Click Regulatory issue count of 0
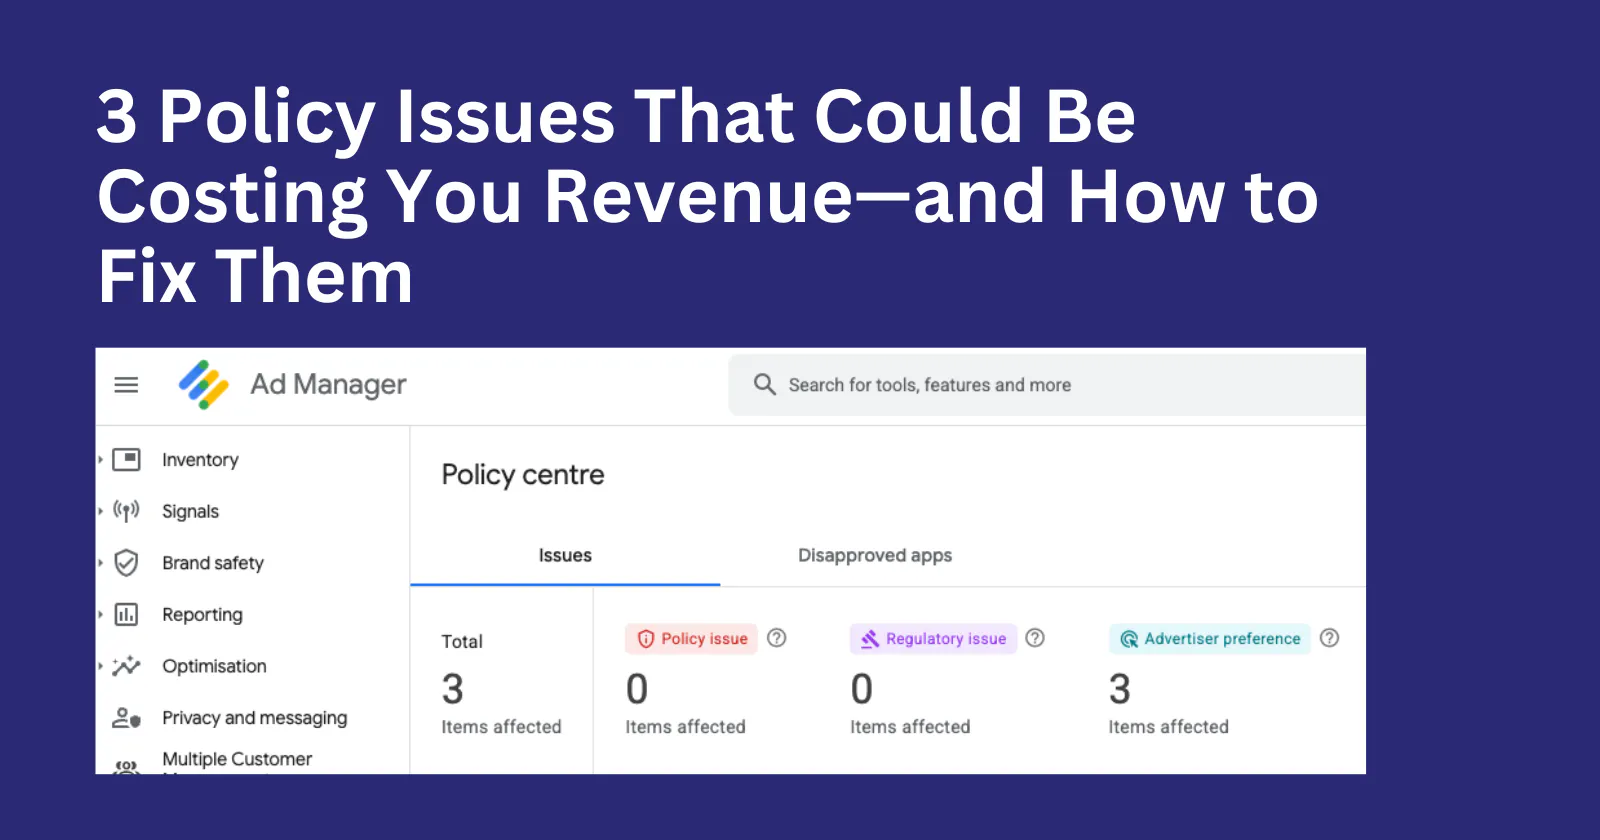 tap(862, 689)
